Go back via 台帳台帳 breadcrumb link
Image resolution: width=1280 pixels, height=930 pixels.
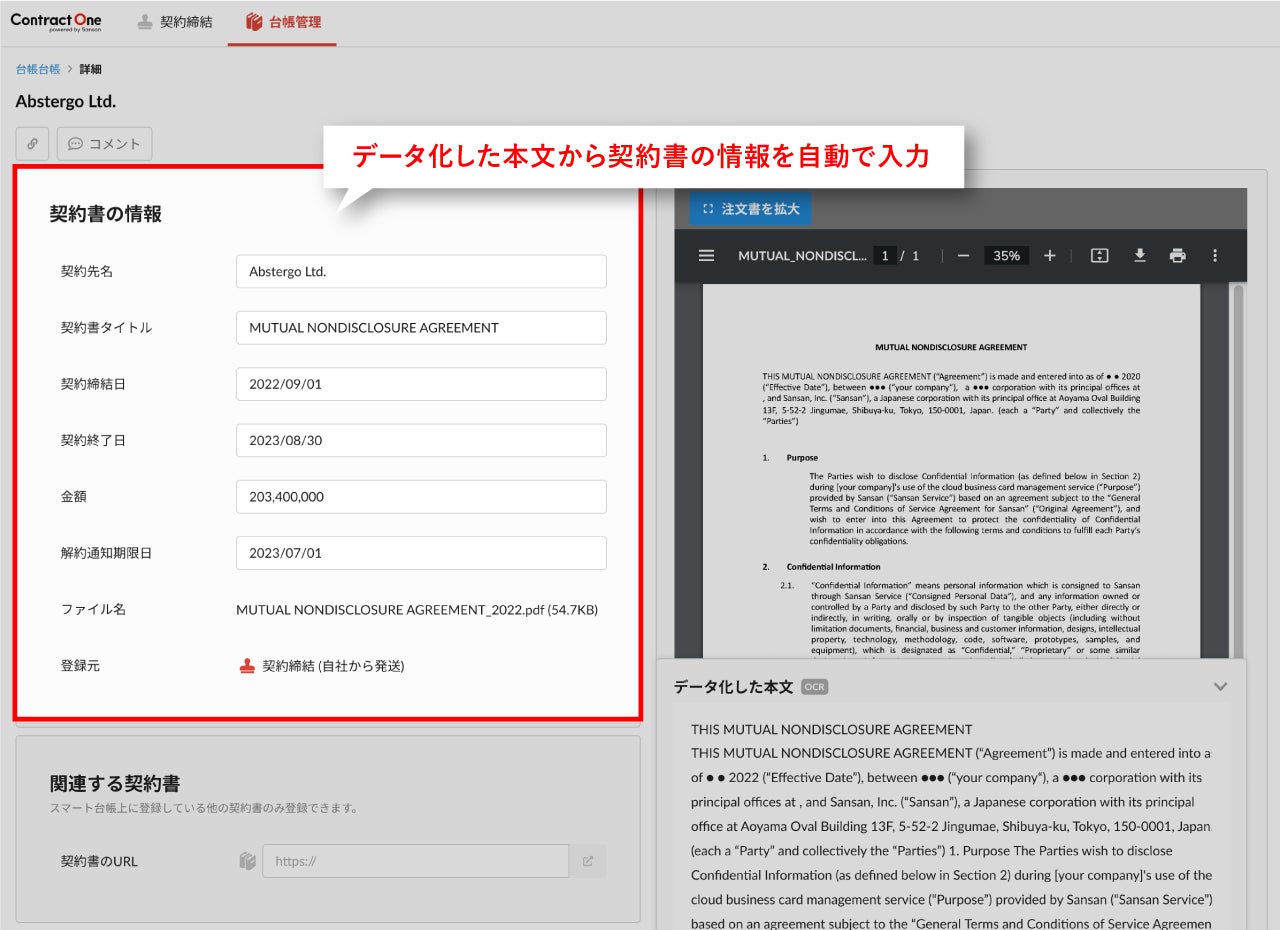click(x=38, y=69)
